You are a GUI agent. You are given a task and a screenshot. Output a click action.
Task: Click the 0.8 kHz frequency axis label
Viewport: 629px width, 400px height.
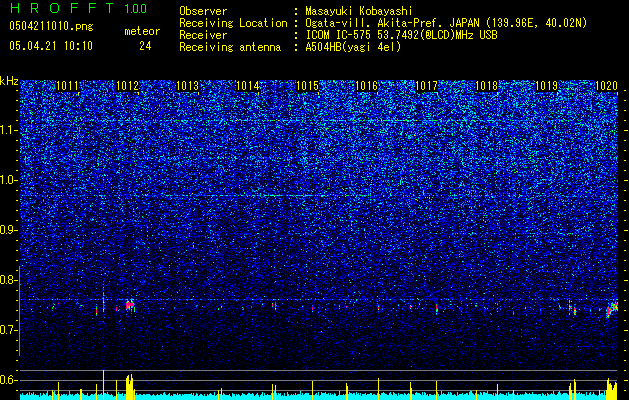pos(9,280)
